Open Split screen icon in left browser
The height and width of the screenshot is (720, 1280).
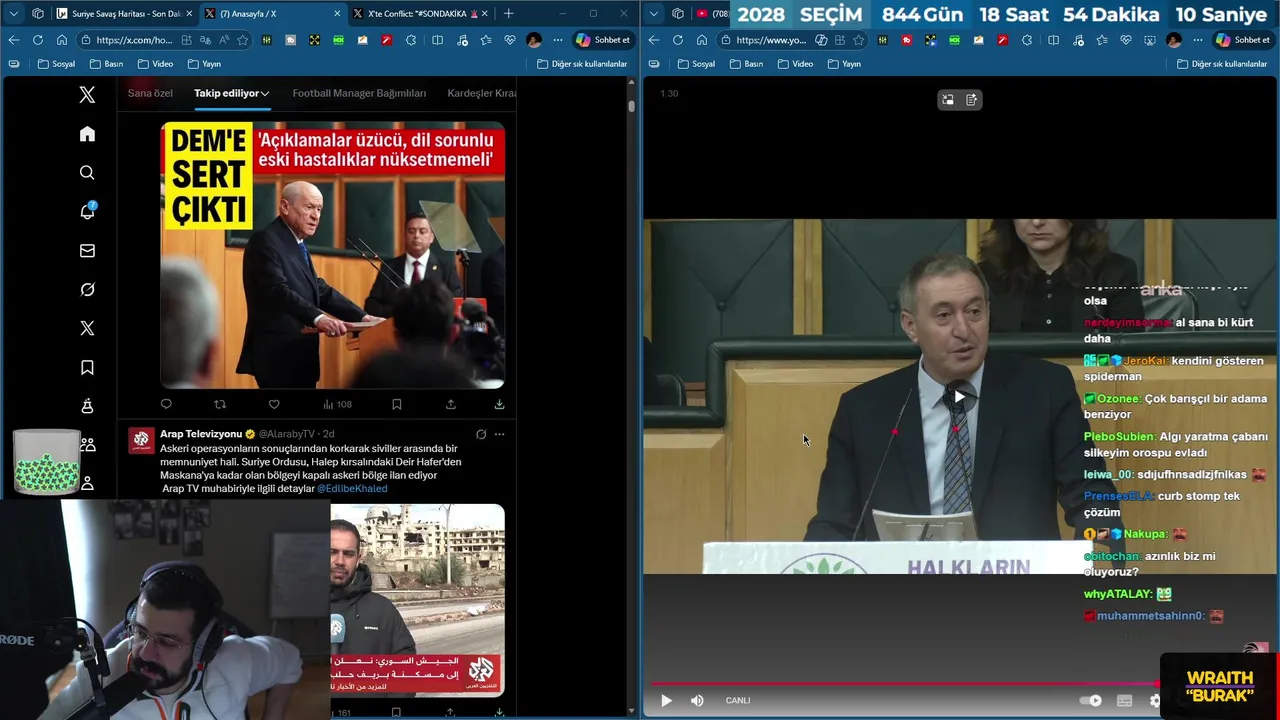(x=437, y=40)
